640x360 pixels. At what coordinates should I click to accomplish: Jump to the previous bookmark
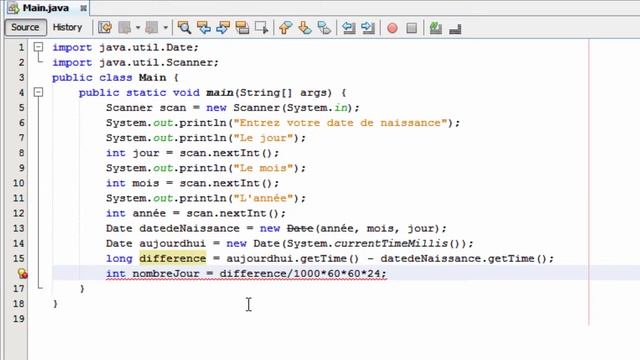(x=285, y=28)
